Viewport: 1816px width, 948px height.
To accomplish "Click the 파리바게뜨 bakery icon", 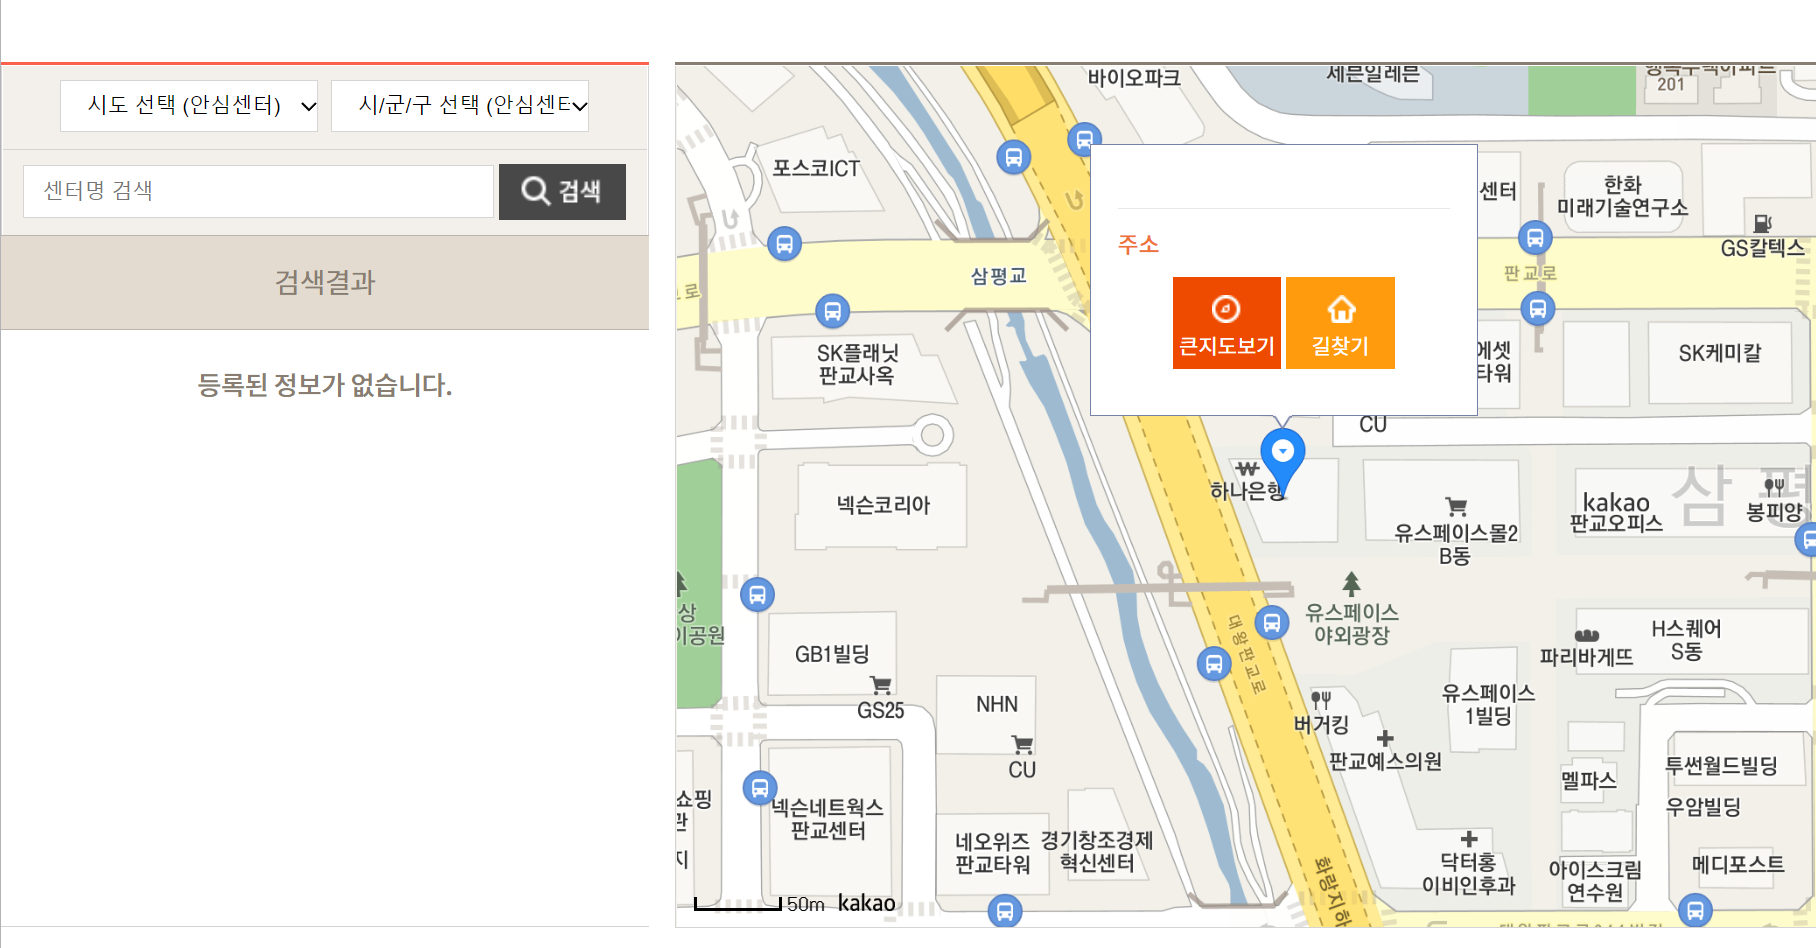I will coord(1587,635).
